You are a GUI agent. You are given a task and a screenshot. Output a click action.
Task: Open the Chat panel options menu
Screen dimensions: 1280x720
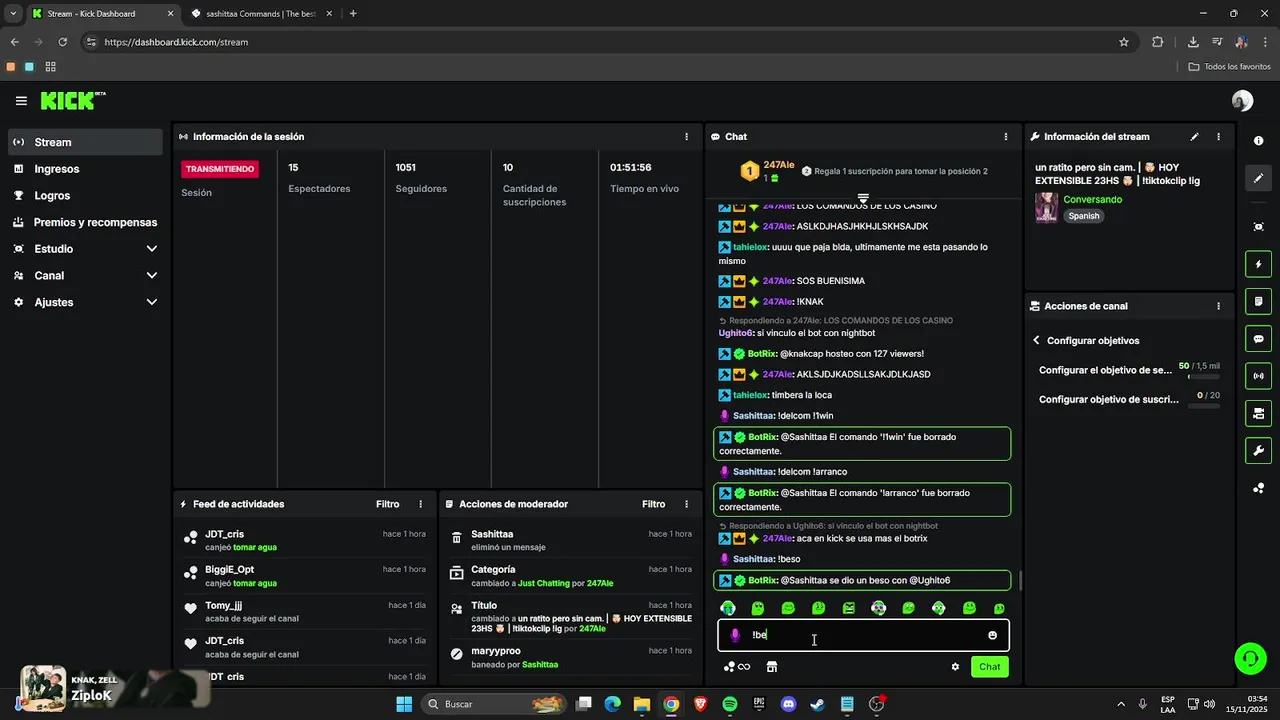pyautogui.click(x=1005, y=137)
